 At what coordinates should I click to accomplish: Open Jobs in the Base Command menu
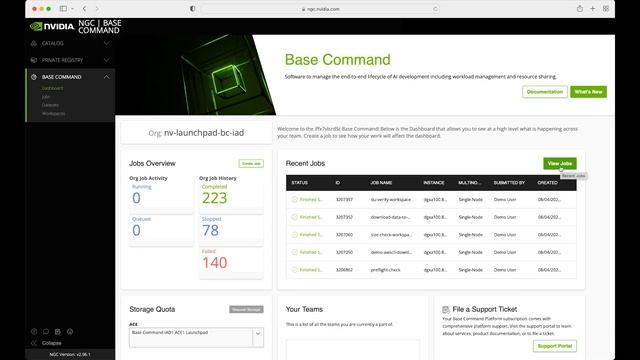click(x=46, y=97)
